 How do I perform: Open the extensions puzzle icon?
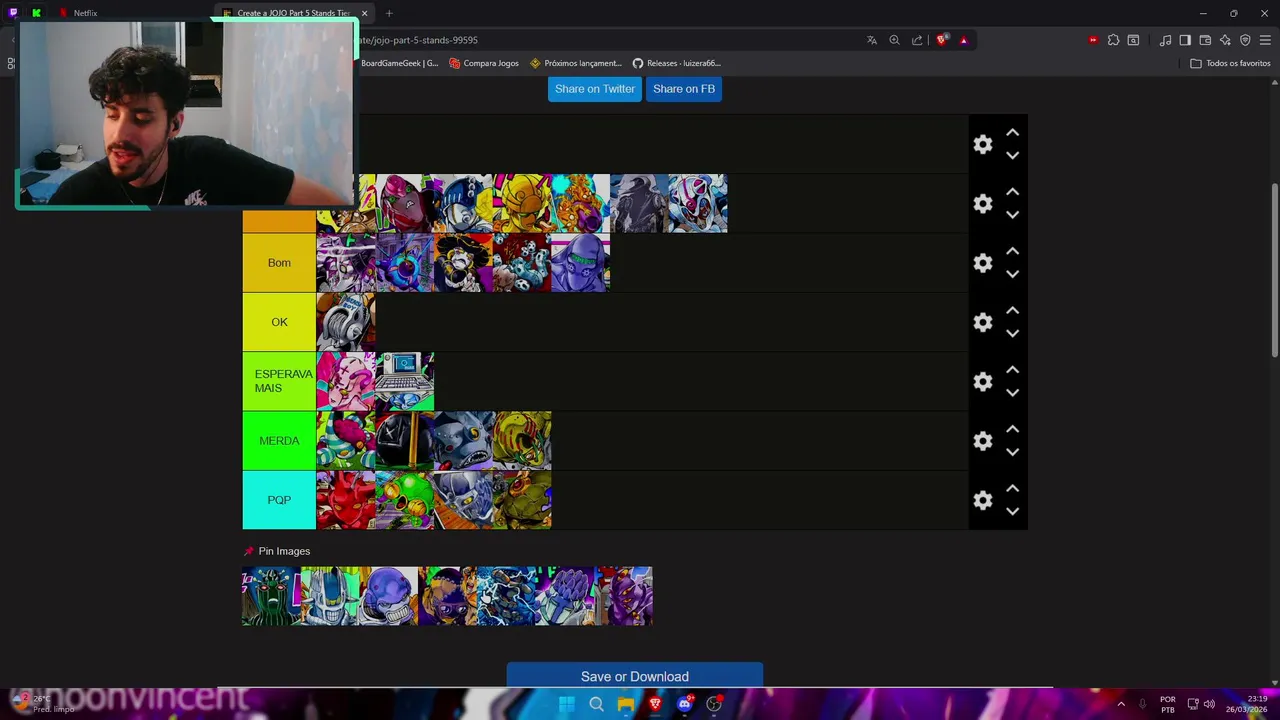pos(1113,40)
